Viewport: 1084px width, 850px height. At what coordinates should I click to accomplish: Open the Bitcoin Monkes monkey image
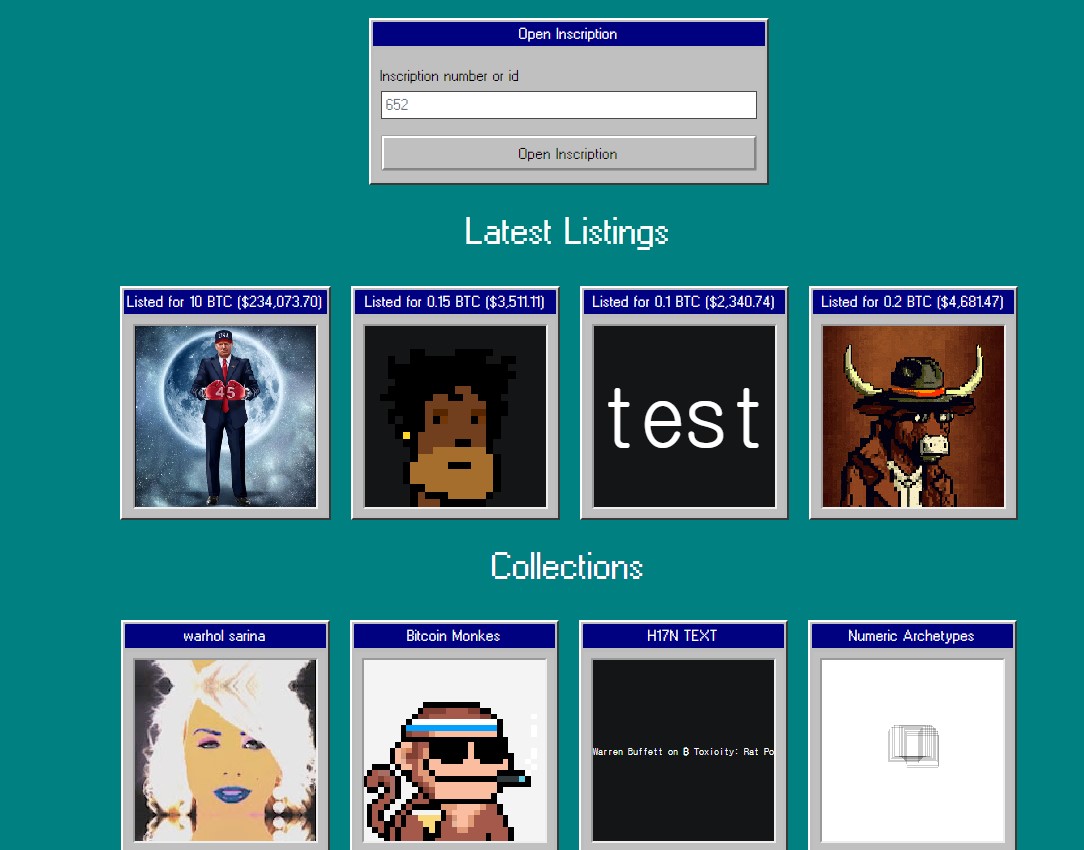455,750
